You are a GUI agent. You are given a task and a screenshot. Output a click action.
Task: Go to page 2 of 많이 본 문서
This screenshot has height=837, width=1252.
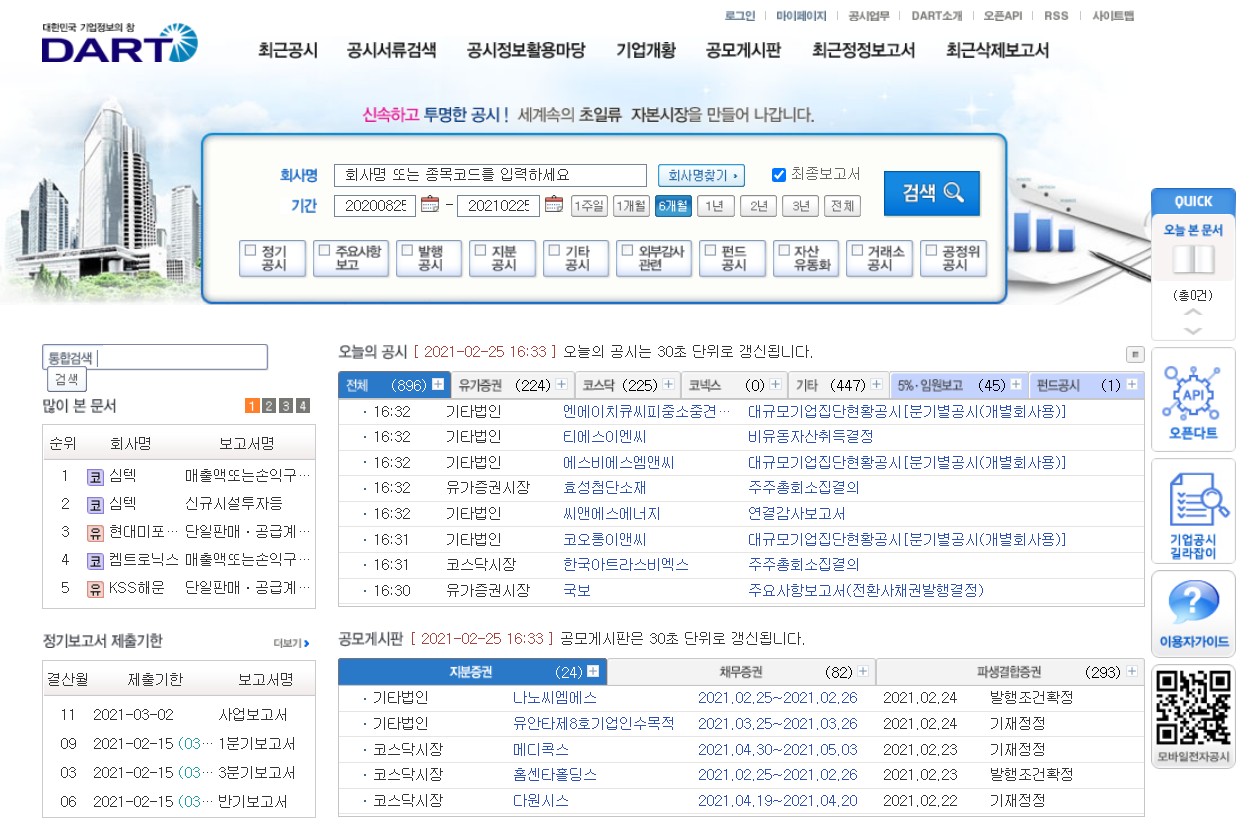coord(270,406)
